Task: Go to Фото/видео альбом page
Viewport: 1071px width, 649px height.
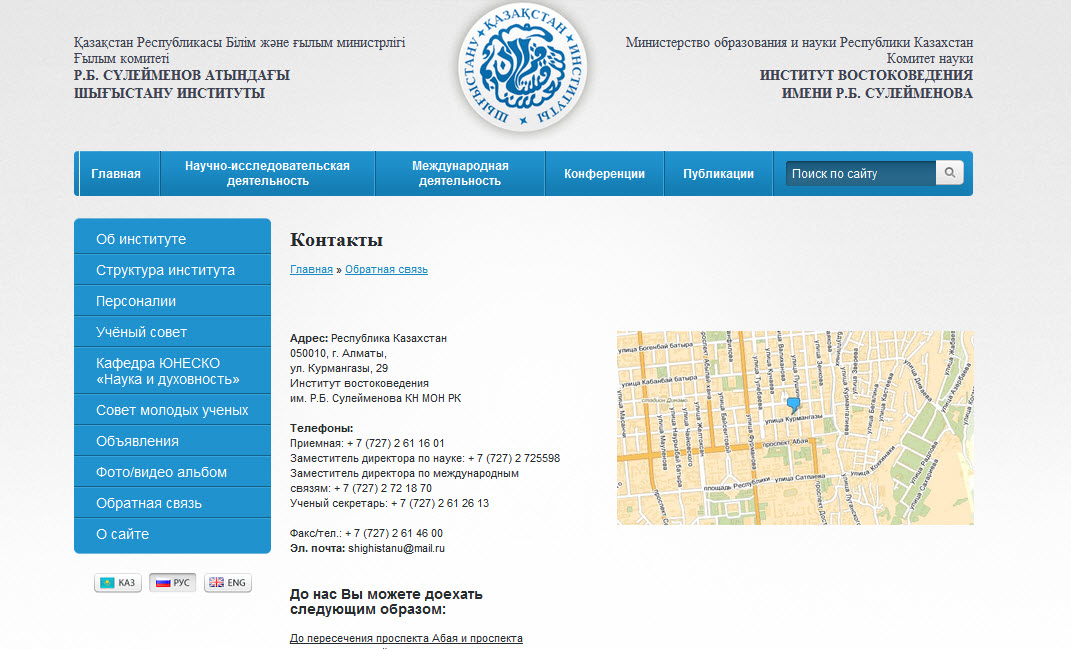Action: pyautogui.click(x=161, y=472)
